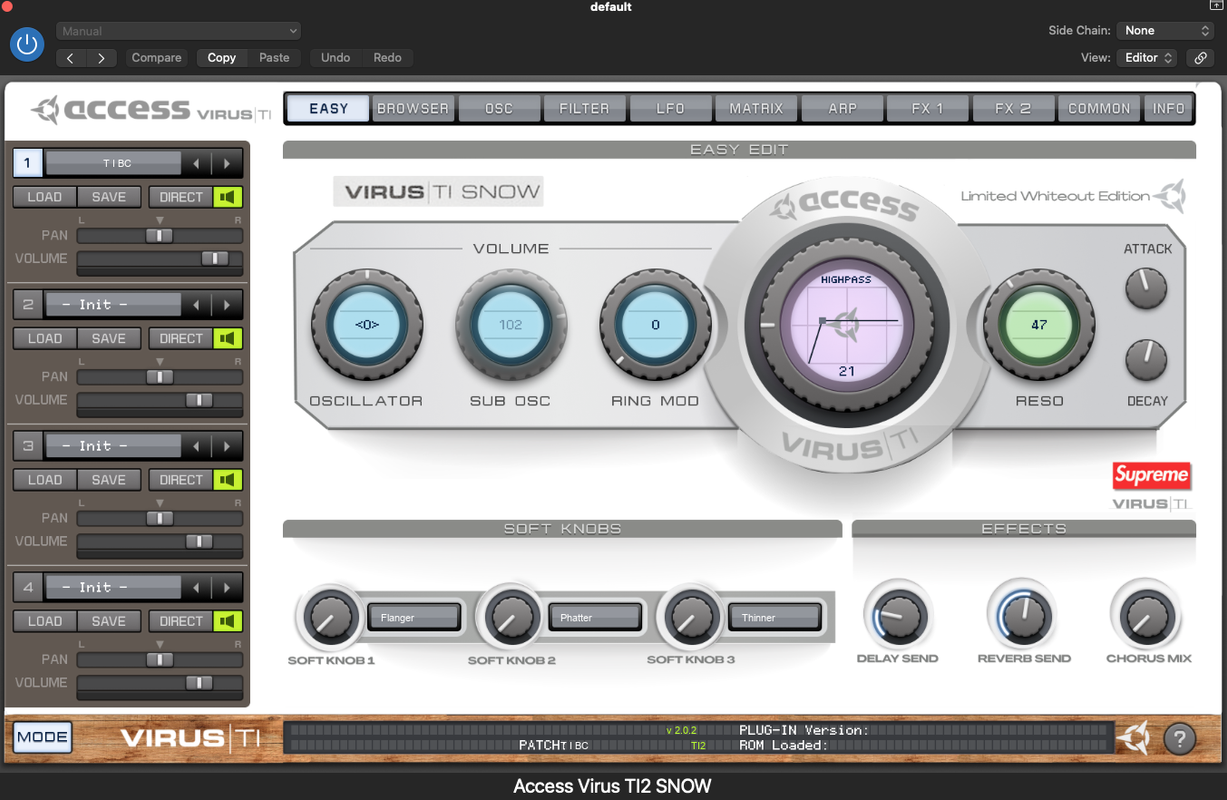Open the COMMON tab
1227x800 pixels.
(x=1099, y=108)
